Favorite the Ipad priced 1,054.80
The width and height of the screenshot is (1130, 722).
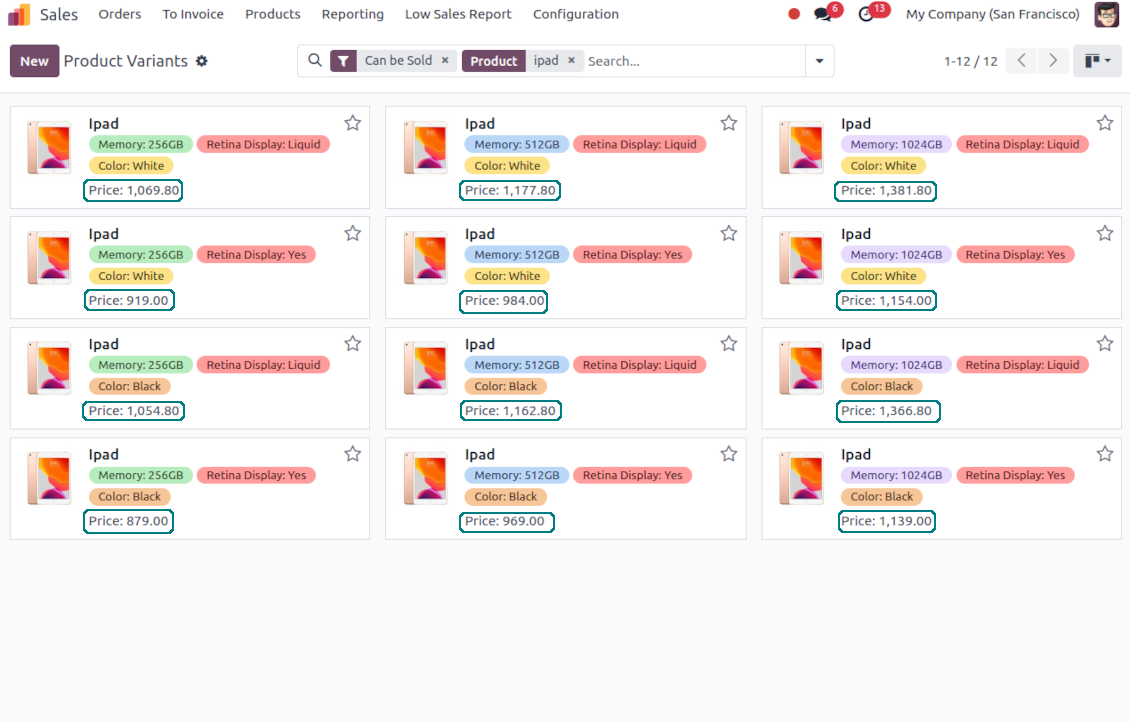pyautogui.click(x=352, y=344)
